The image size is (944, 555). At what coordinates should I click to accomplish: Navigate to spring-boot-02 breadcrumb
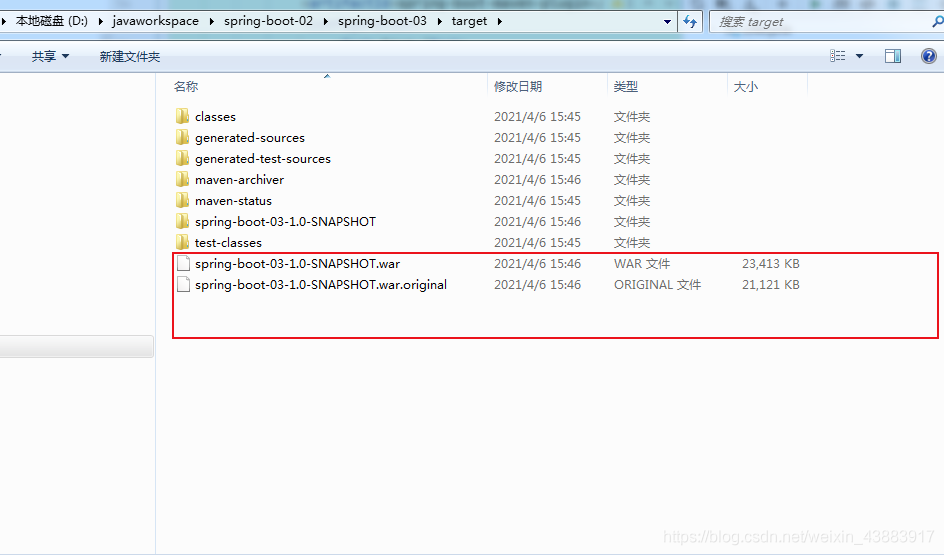tap(269, 21)
